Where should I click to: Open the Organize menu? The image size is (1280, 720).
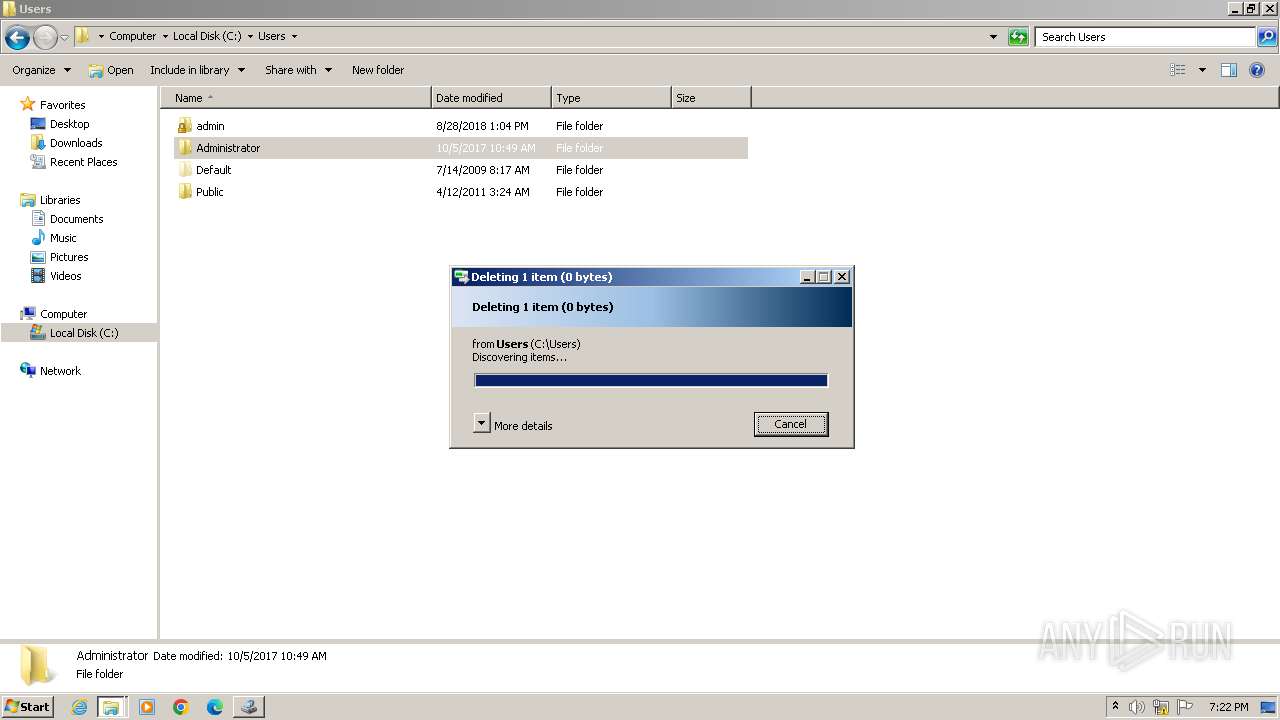pyautogui.click(x=42, y=70)
